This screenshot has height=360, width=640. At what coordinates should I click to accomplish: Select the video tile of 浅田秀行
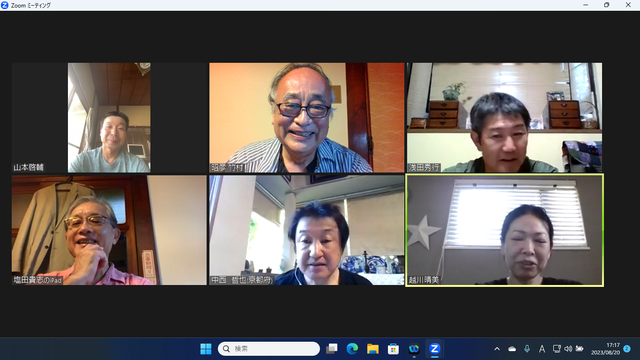click(504, 118)
